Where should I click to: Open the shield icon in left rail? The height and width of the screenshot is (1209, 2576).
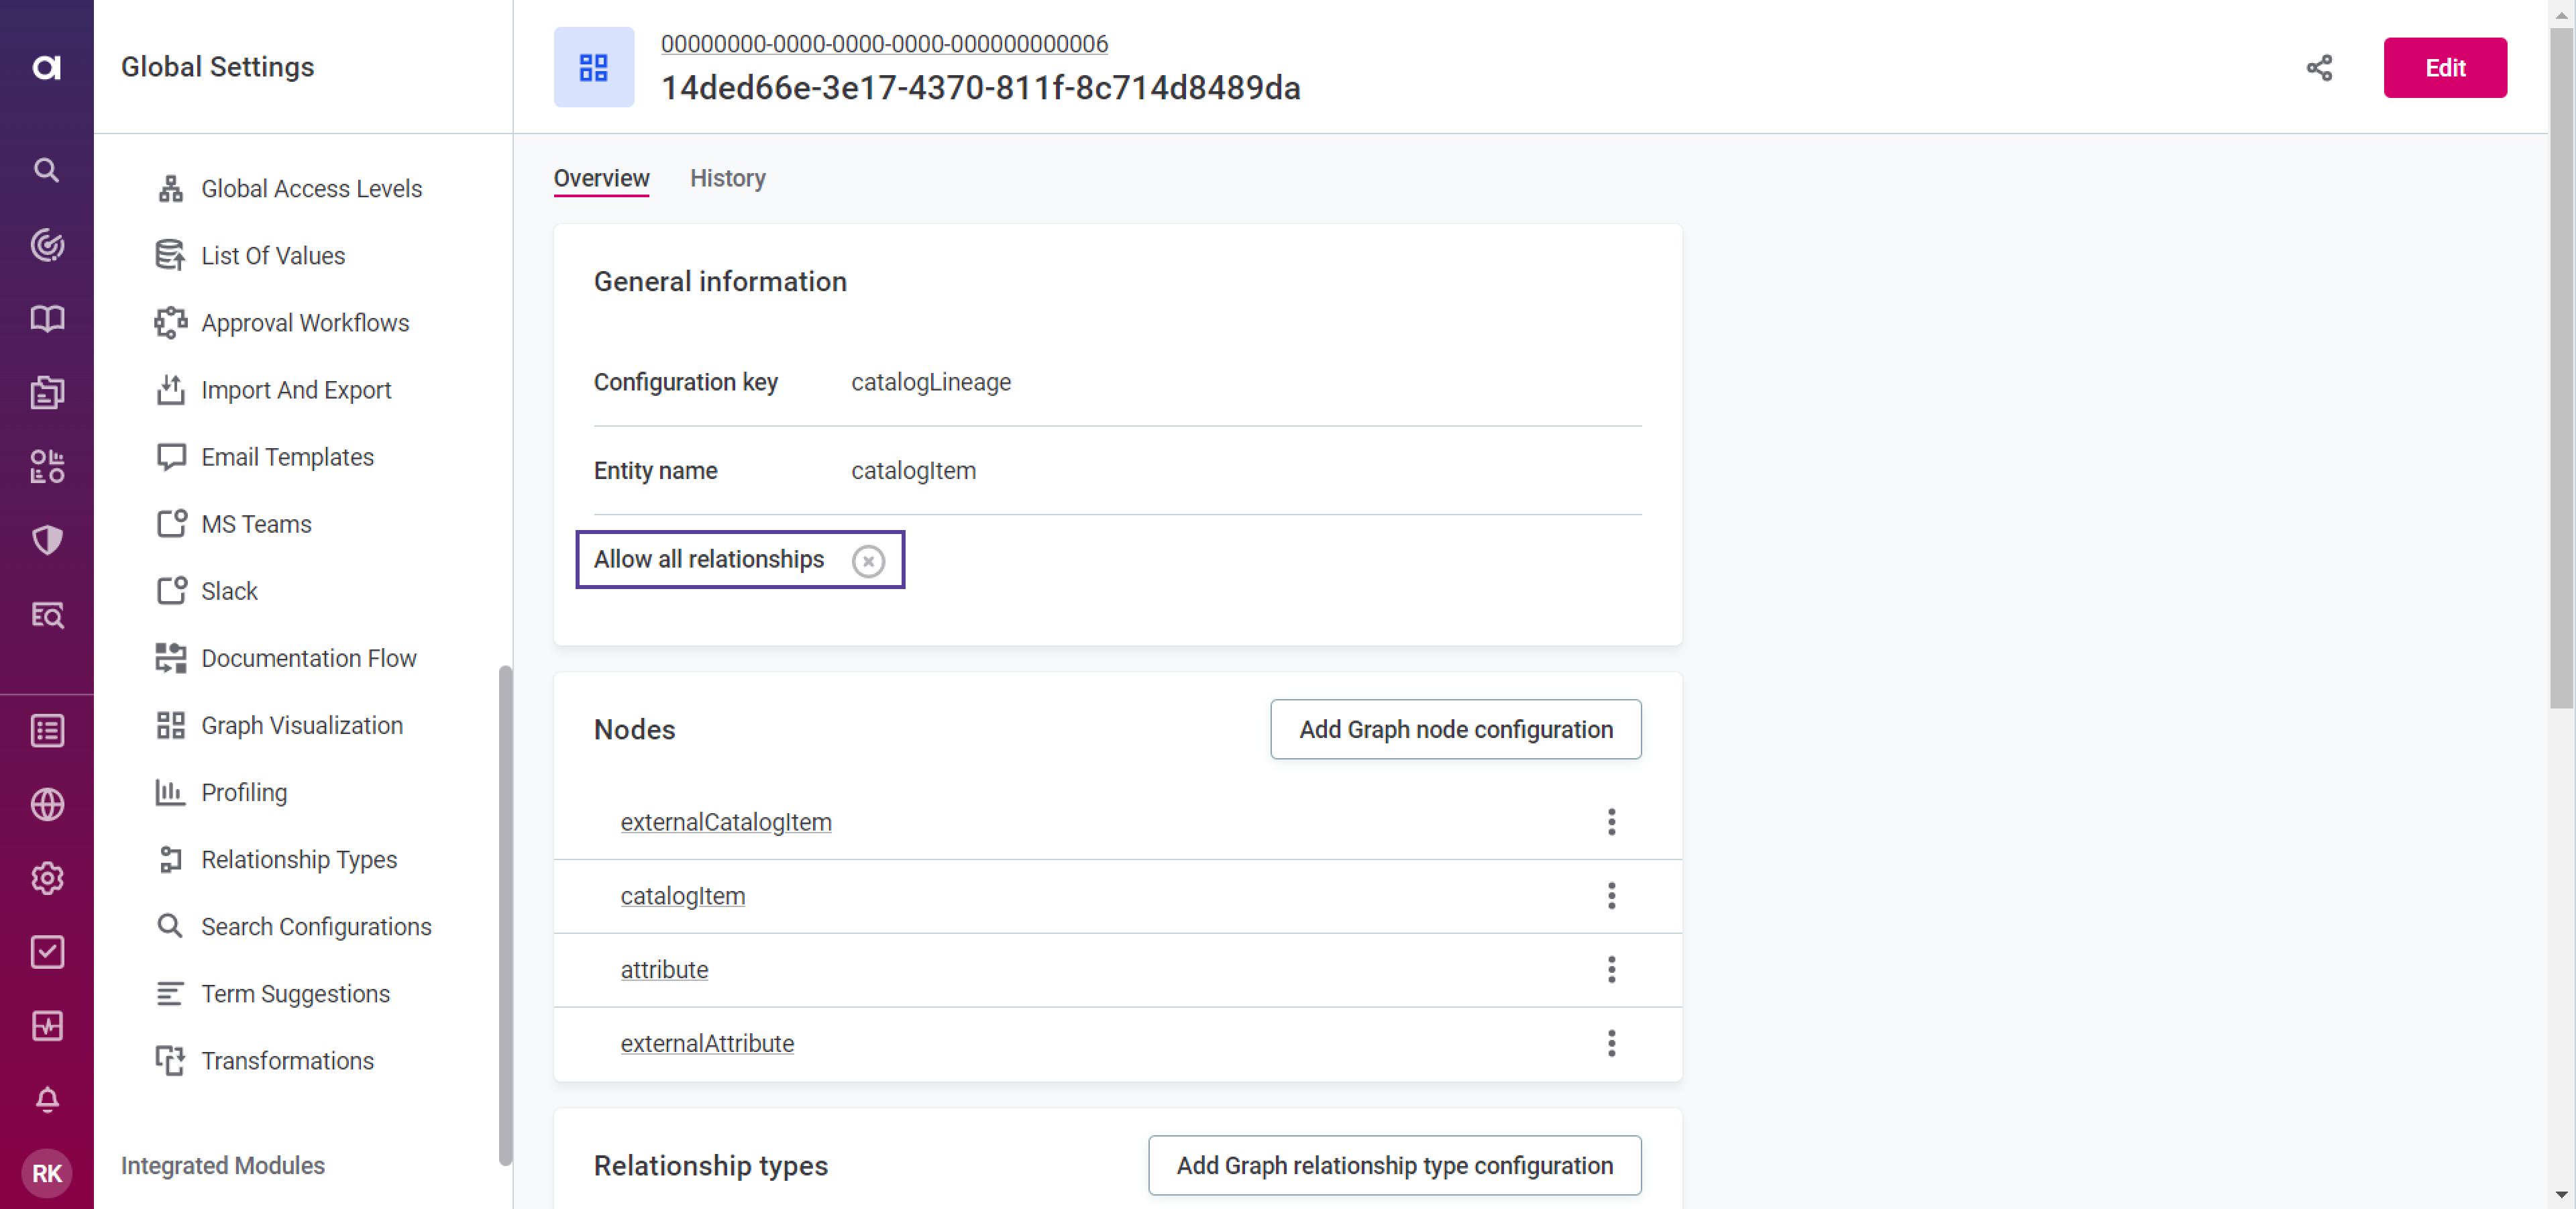tap(46, 540)
